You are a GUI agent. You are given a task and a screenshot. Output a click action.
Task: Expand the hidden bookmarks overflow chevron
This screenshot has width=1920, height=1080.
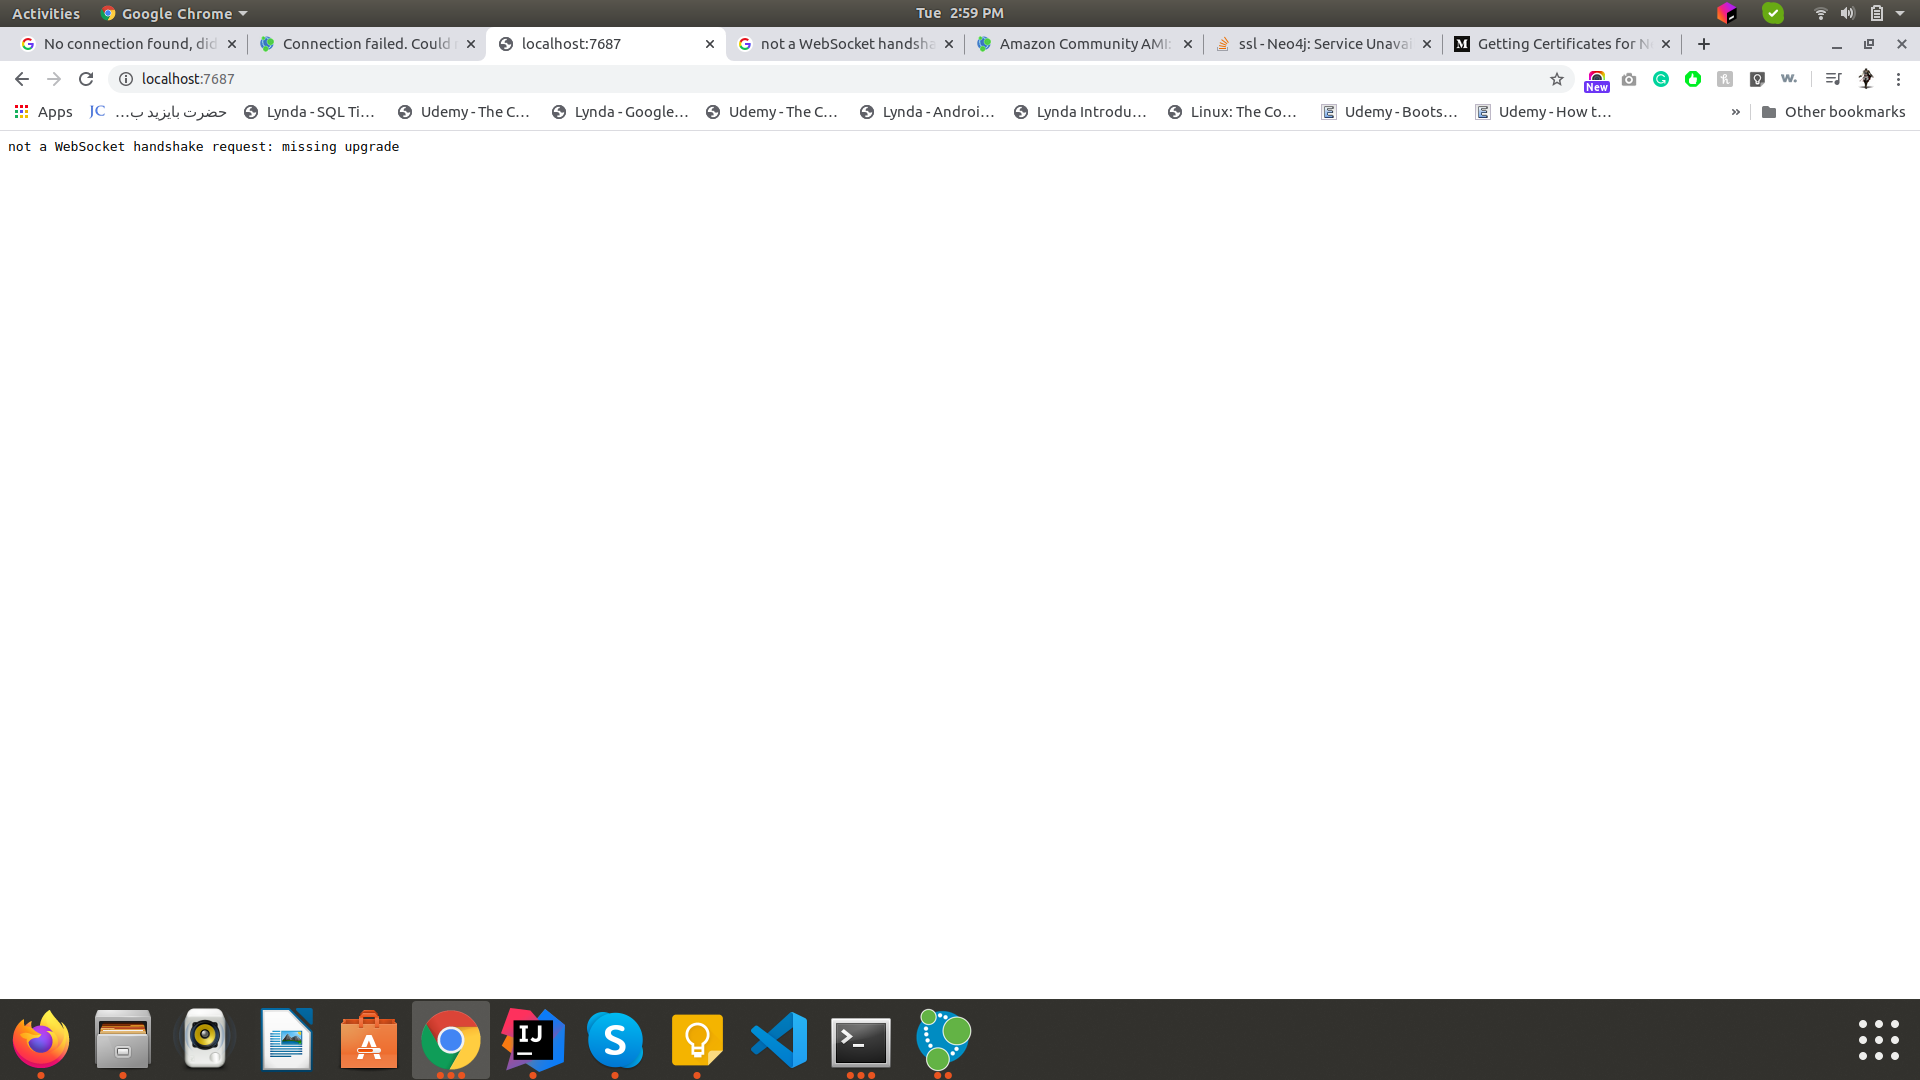pos(1735,112)
